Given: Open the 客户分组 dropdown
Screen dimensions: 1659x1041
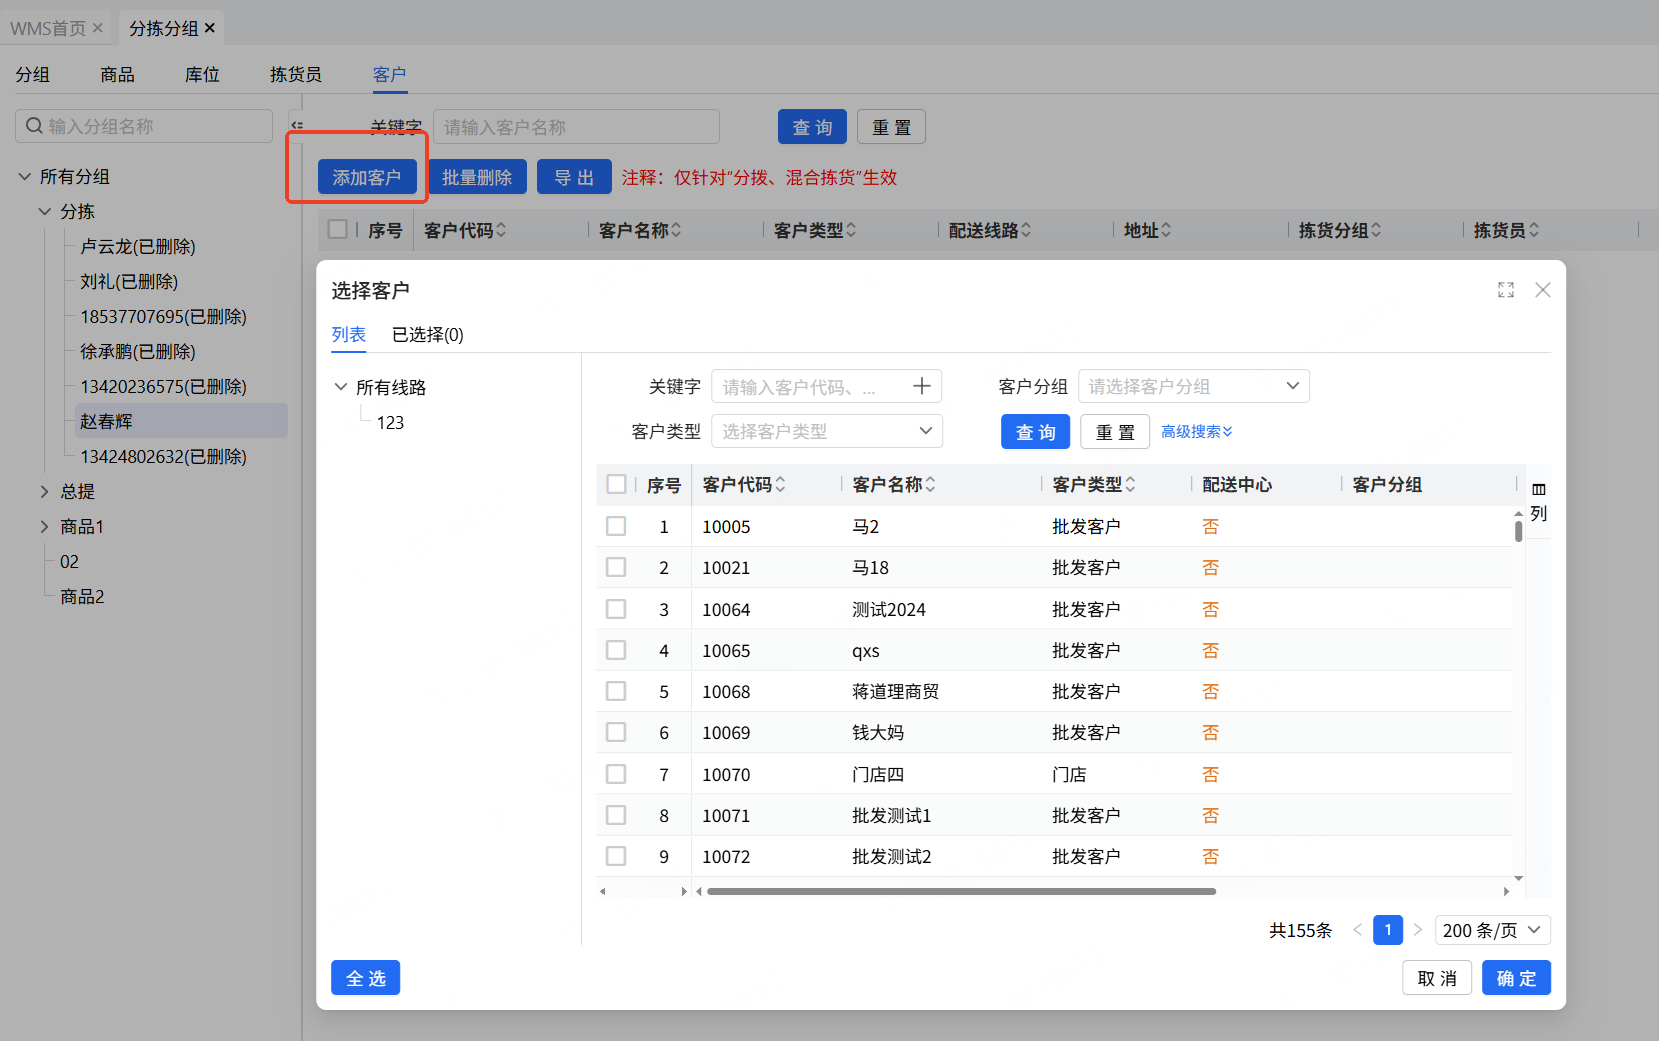Looking at the screenshot, I should [x=1193, y=386].
